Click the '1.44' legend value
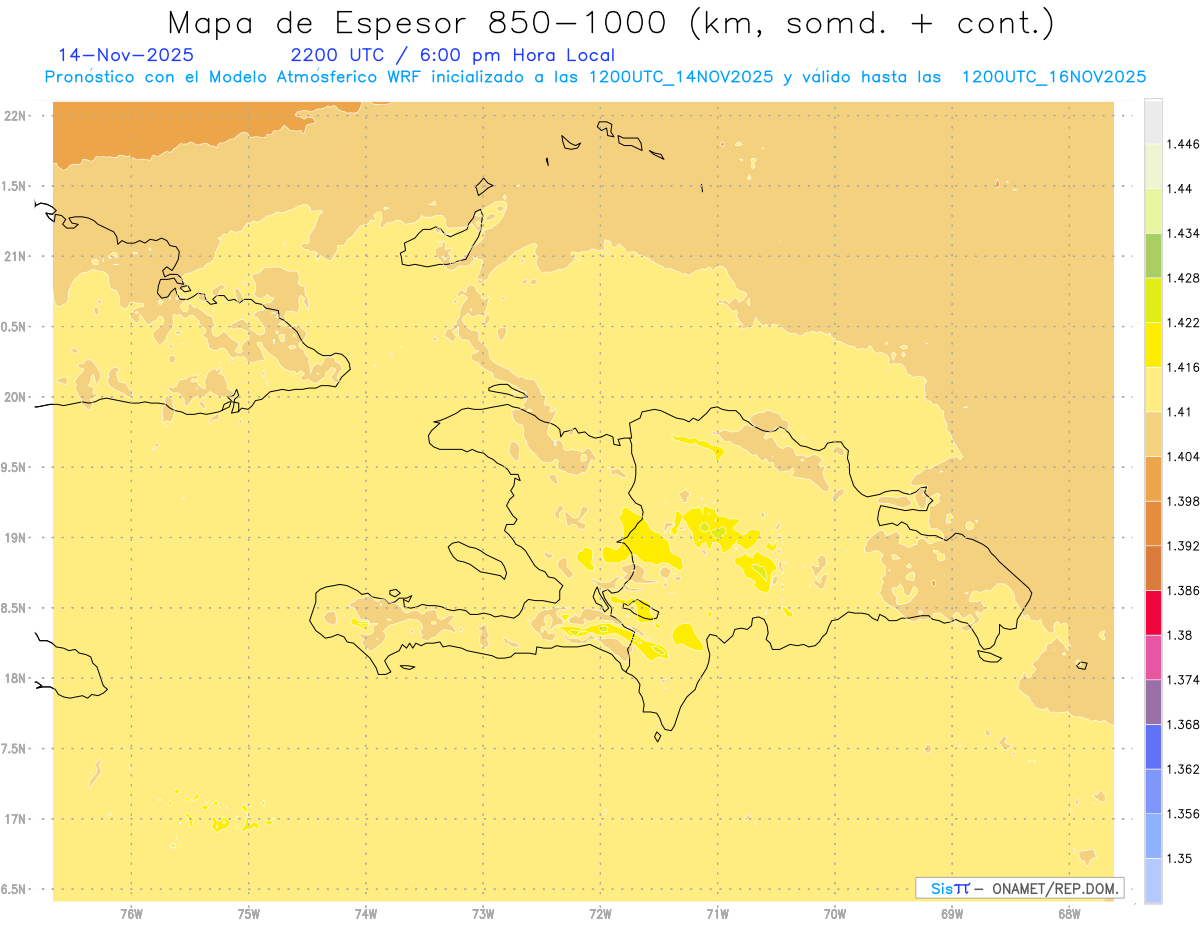 pyautogui.click(x=1181, y=188)
